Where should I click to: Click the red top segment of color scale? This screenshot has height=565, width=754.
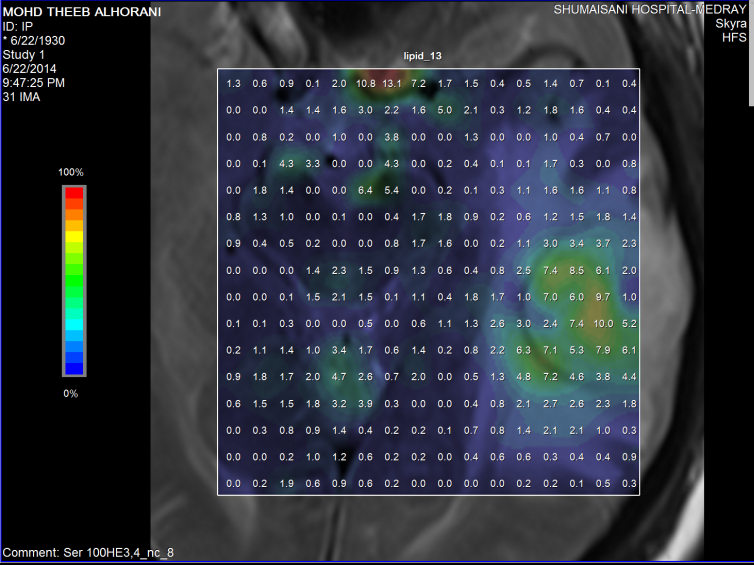[x=74, y=195]
